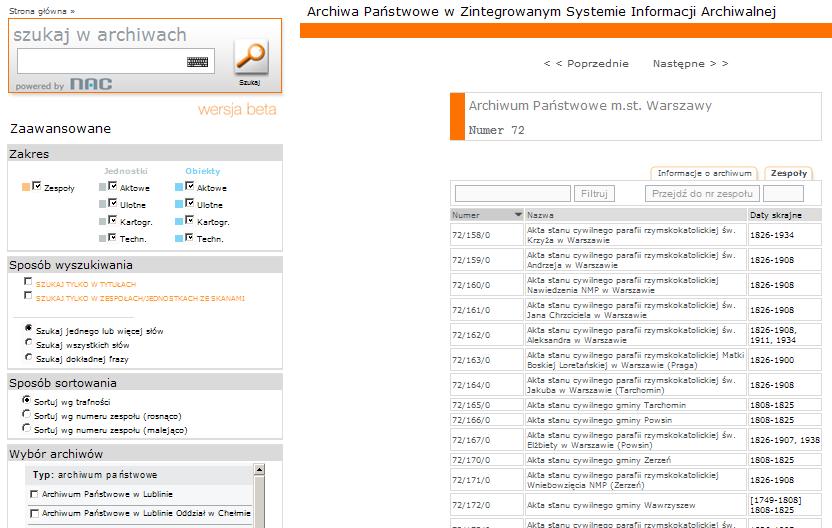
Task: Open Akta stanu cywilnego gminy Wawrzyszew
Action: tap(611, 505)
